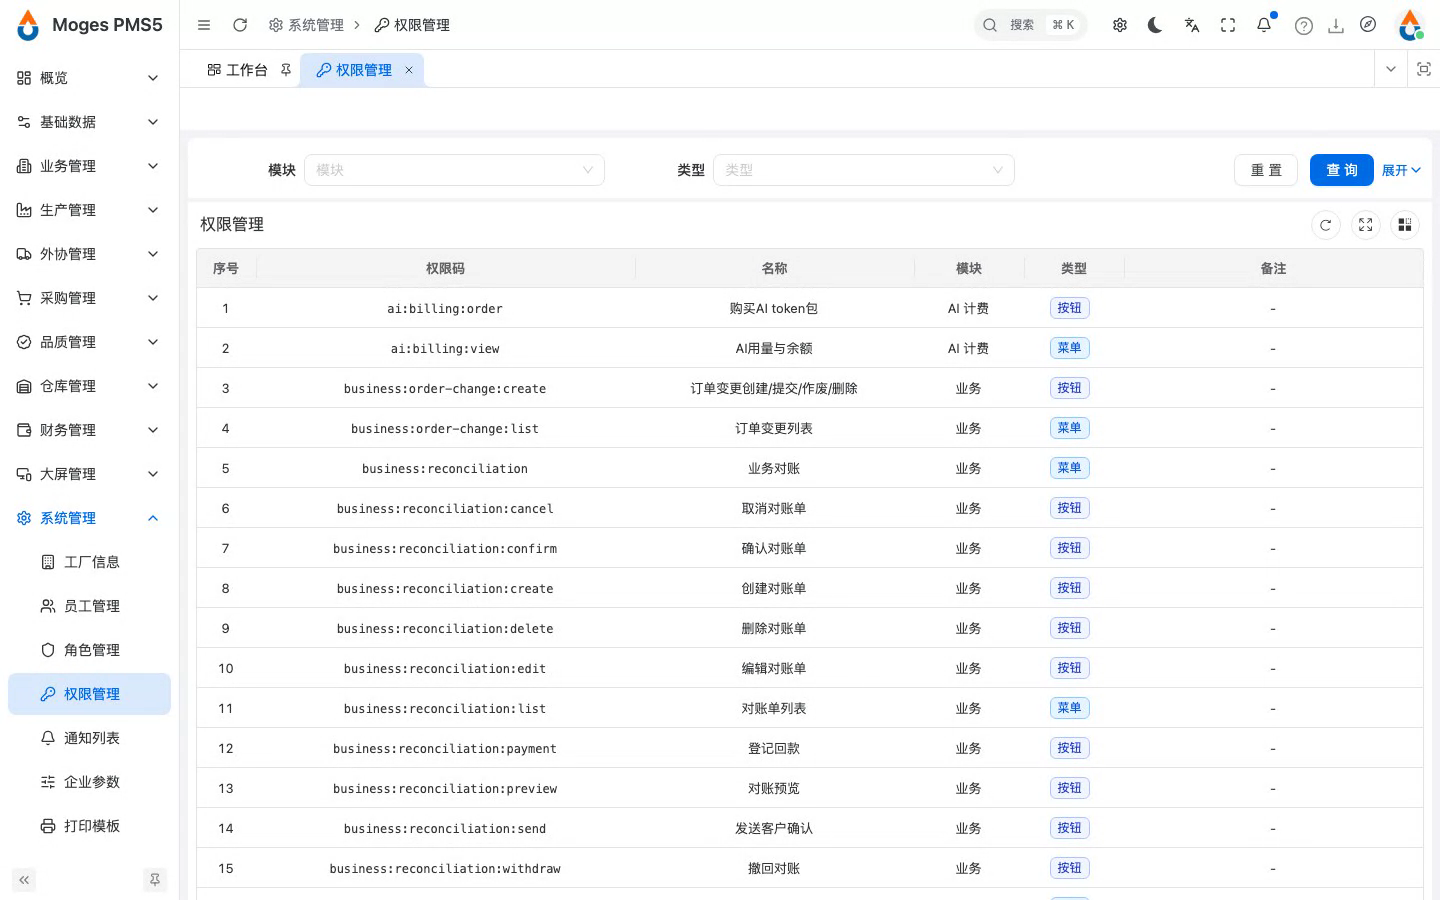Screen dimensions: 1440x900
Task: Open the search box in header
Action: [1030, 25]
